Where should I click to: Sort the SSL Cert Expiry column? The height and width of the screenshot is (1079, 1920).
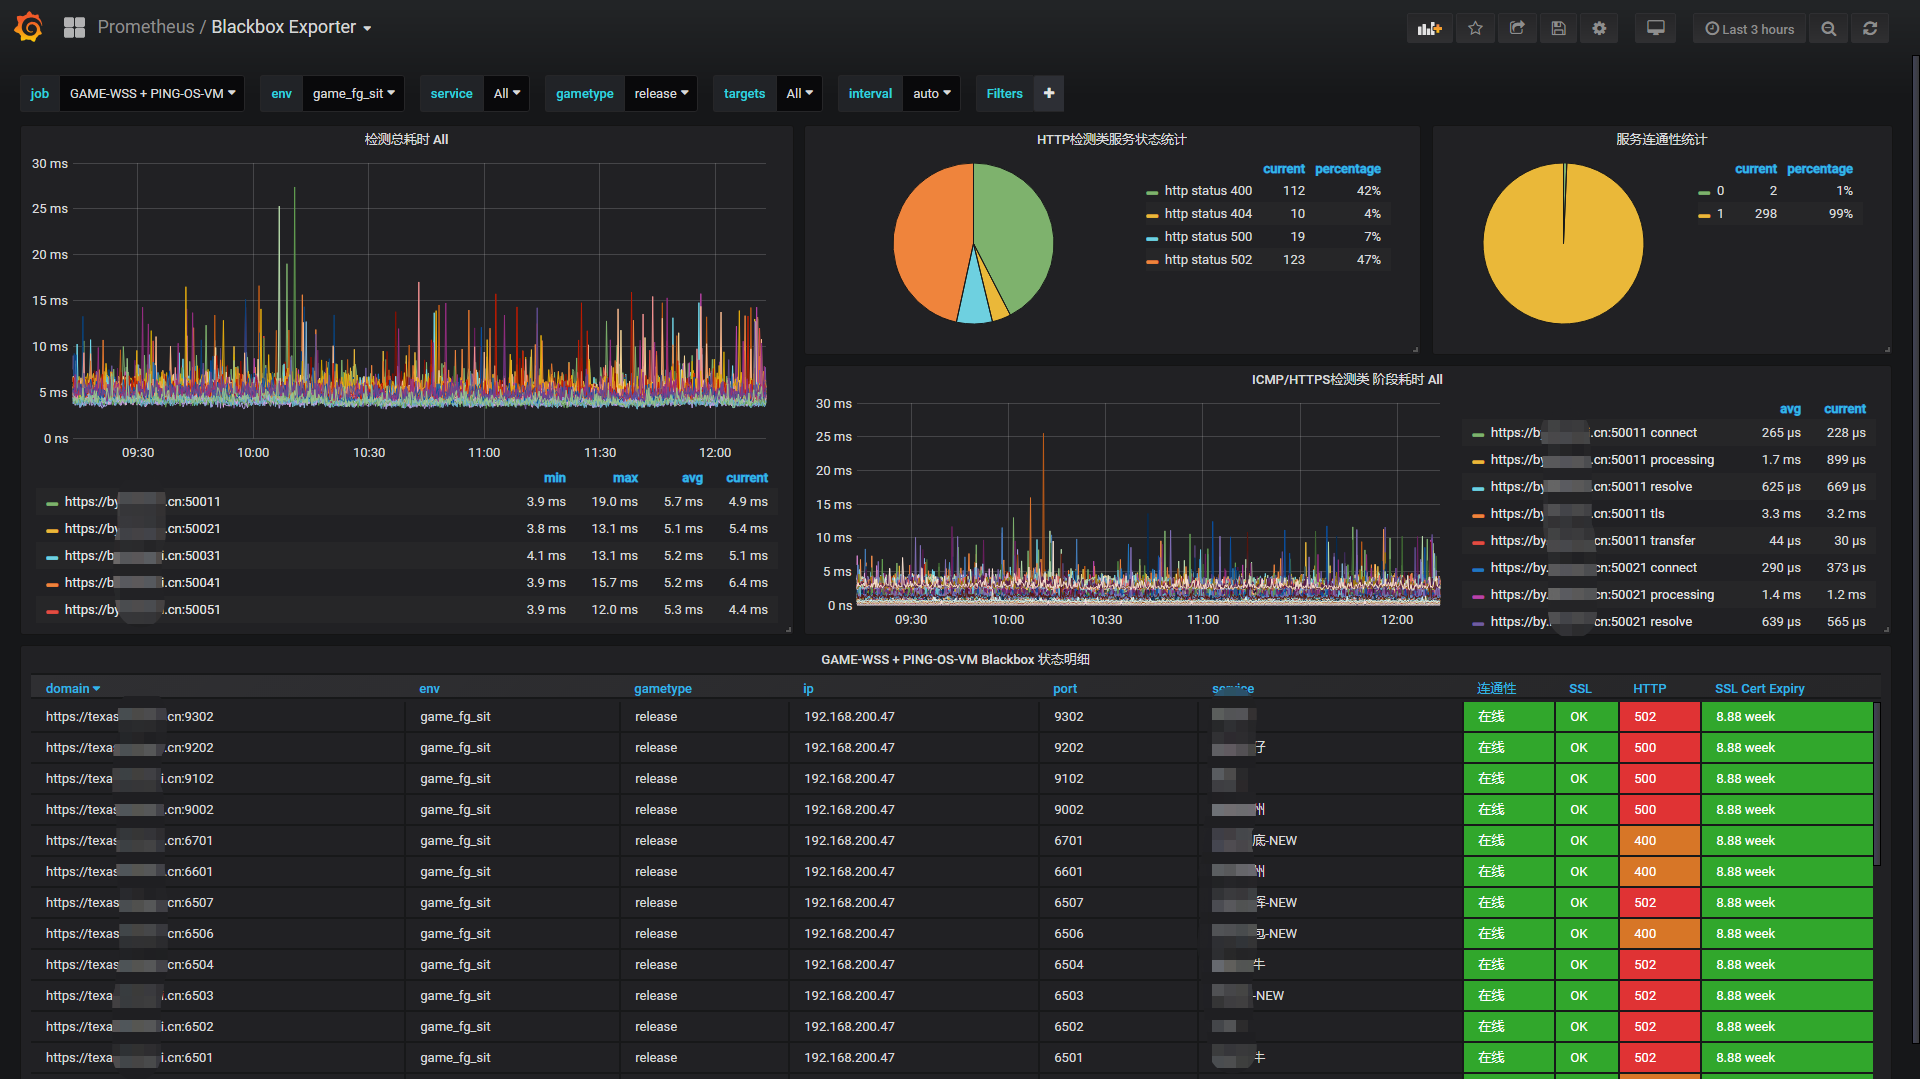(x=1759, y=688)
